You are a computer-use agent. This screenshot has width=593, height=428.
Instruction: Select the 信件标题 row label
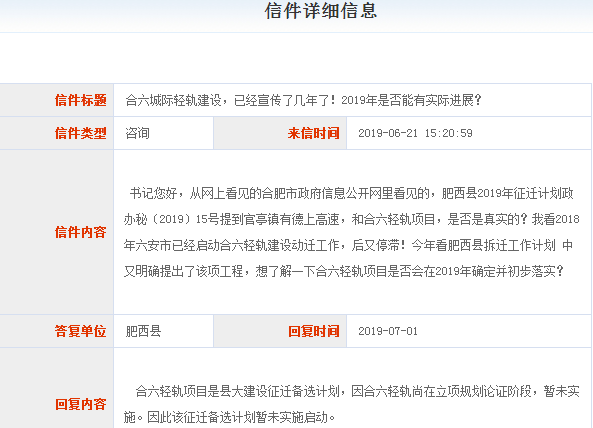point(81,100)
